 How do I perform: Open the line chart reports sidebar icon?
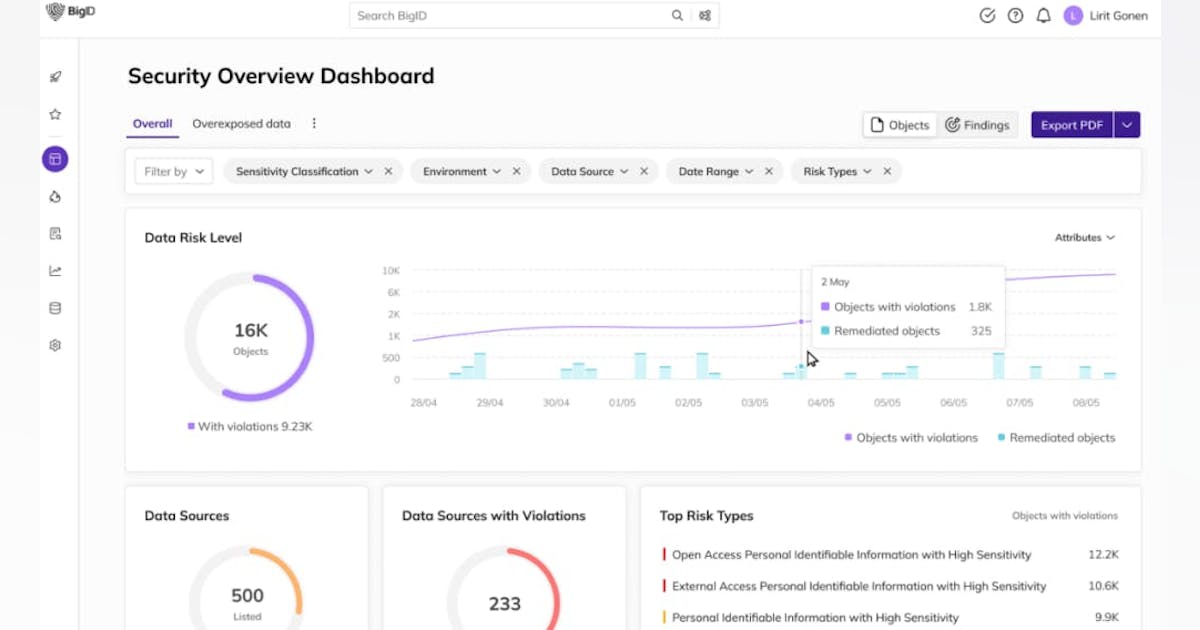(55, 270)
